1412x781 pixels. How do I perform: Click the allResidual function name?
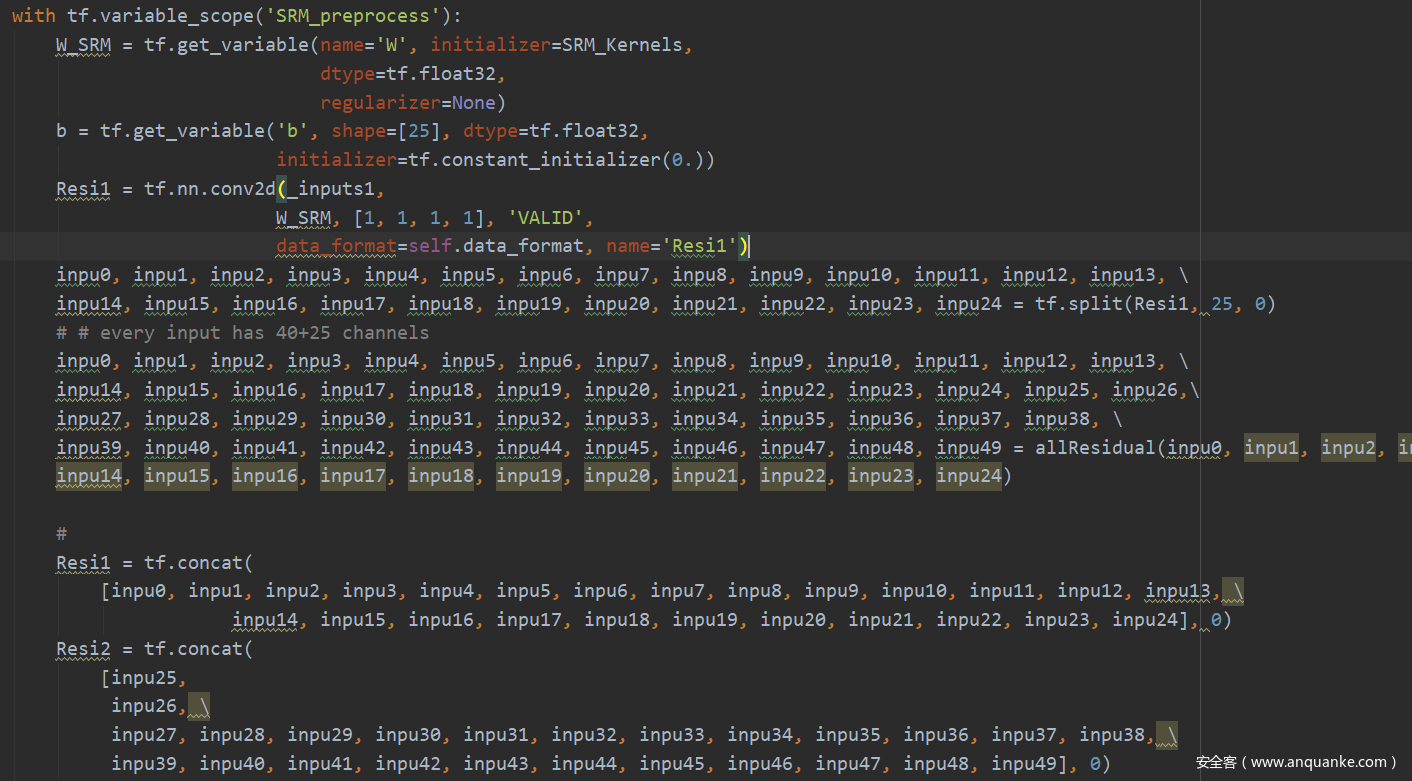(1095, 447)
